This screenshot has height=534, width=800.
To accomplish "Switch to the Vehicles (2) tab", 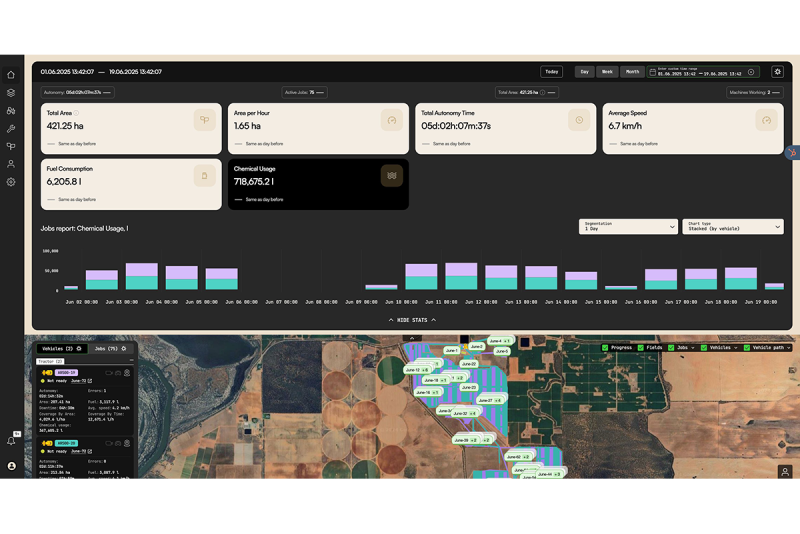I will pyautogui.click(x=62, y=349).
